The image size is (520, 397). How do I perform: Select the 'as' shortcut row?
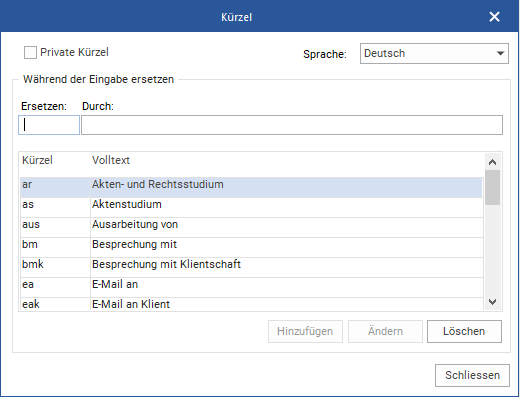tap(251, 207)
